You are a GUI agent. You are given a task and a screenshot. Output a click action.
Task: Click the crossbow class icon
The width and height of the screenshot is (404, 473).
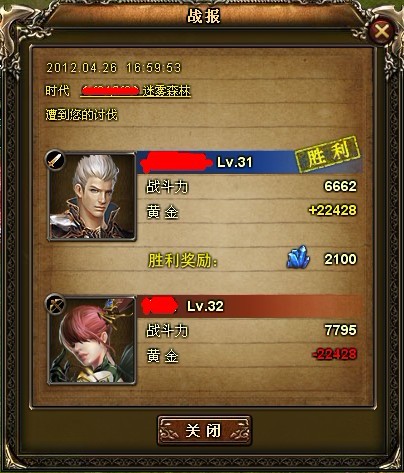click(55, 304)
